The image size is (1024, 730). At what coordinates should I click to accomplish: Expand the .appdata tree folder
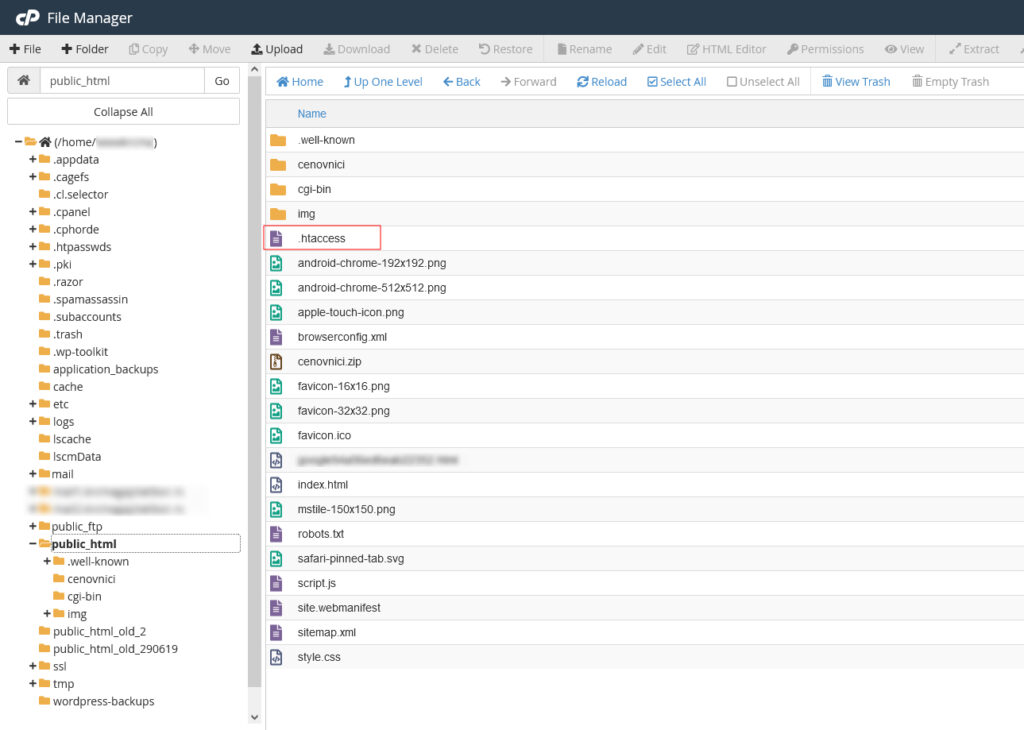[33, 159]
